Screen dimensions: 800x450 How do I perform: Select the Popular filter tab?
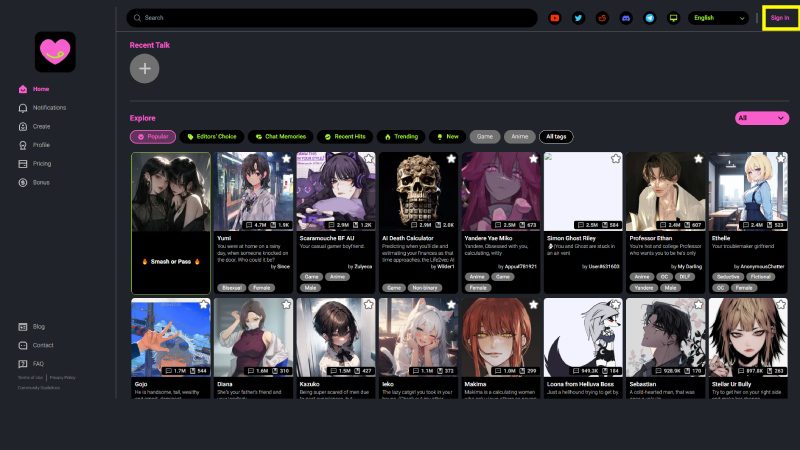(x=153, y=137)
